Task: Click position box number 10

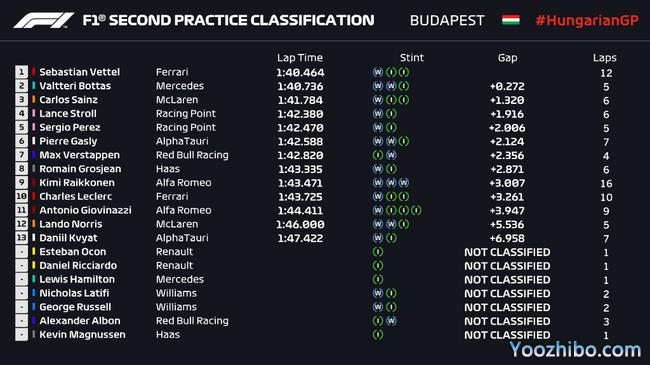Action: 22,196
